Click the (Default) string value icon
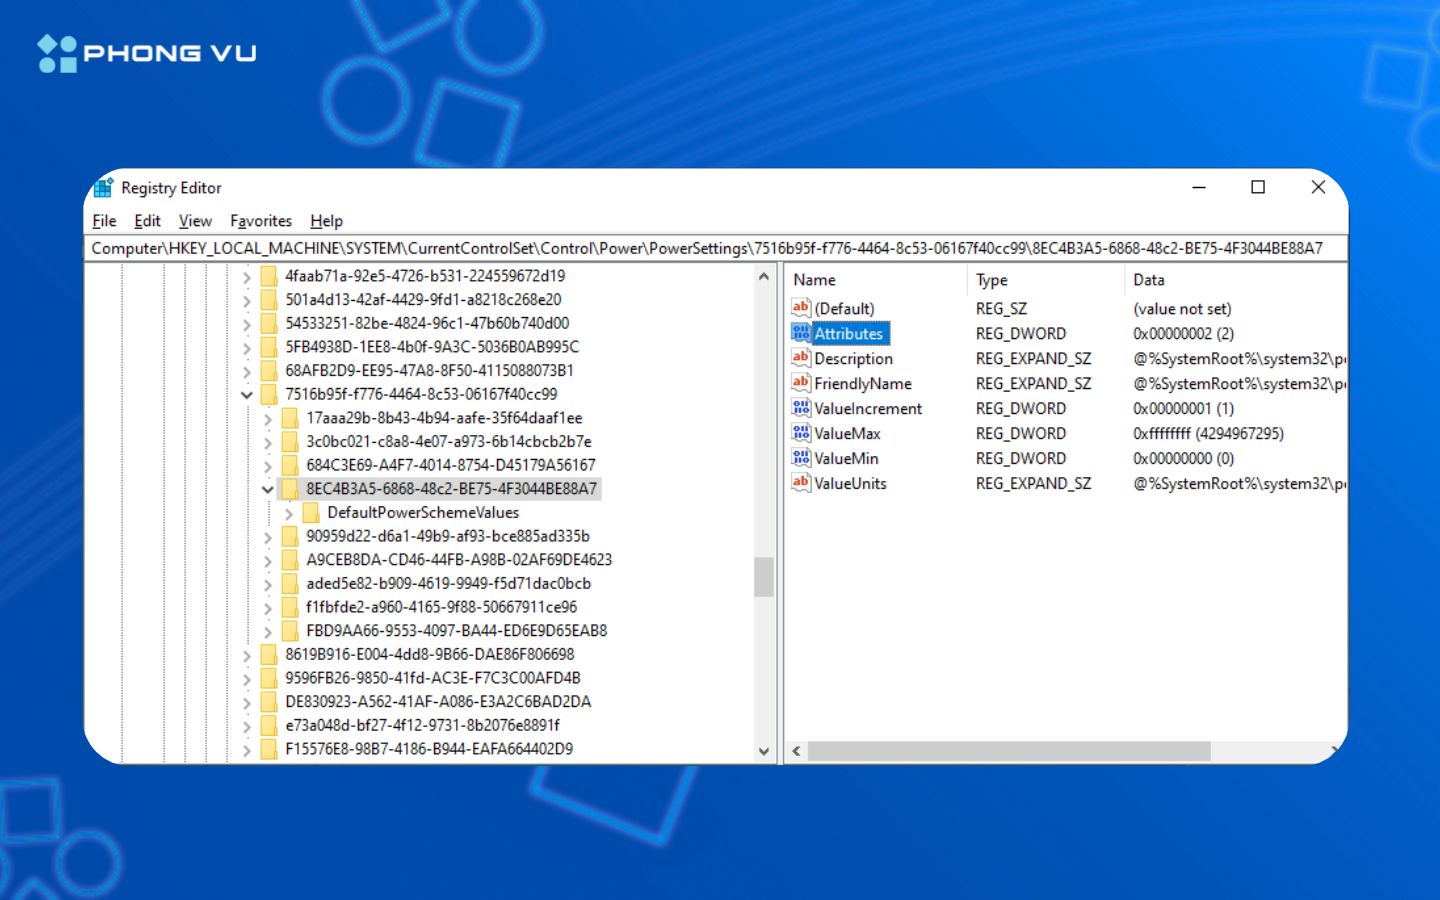1440x900 pixels. click(801, 308)
